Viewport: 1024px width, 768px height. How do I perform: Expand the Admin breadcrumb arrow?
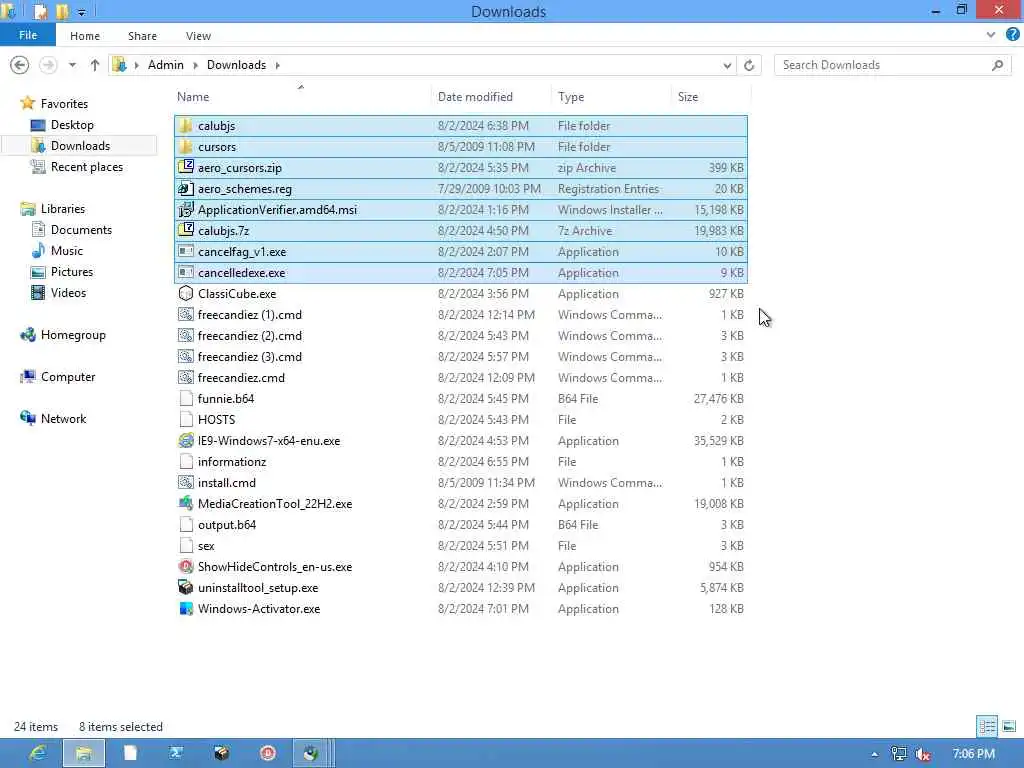(195, 65)
